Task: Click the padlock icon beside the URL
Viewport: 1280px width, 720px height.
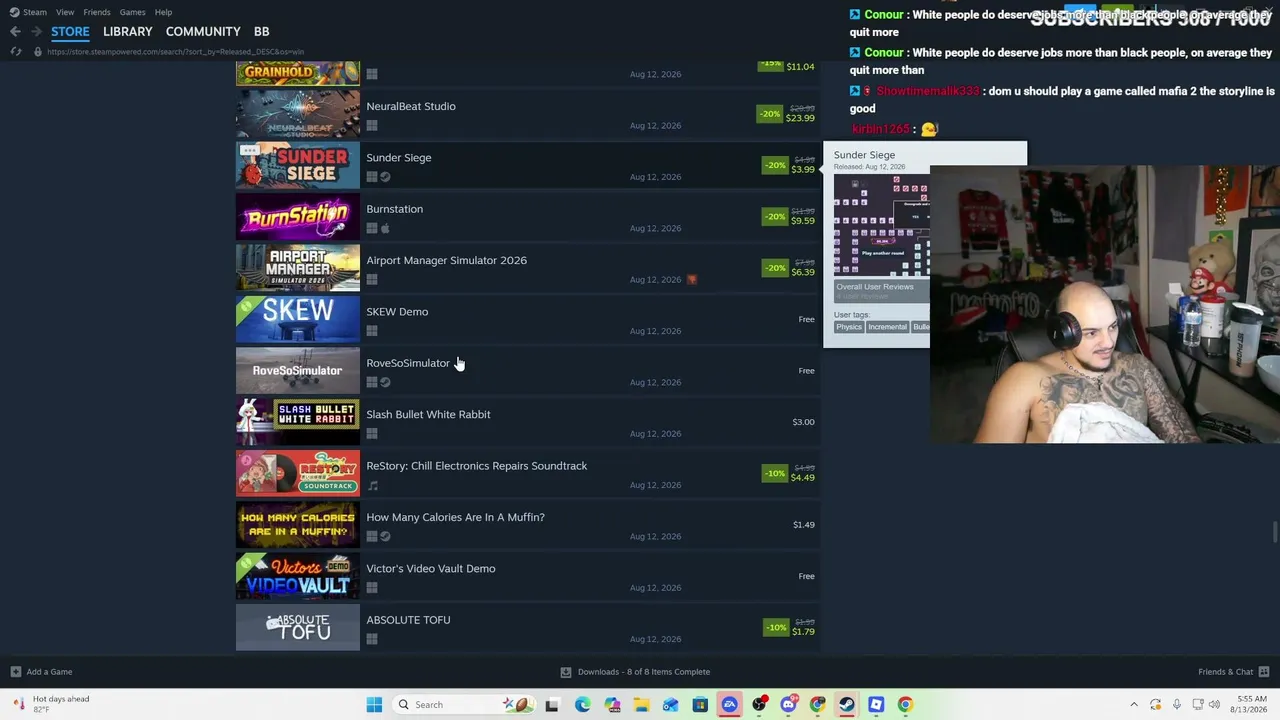Action: click(x=38, y=52)
